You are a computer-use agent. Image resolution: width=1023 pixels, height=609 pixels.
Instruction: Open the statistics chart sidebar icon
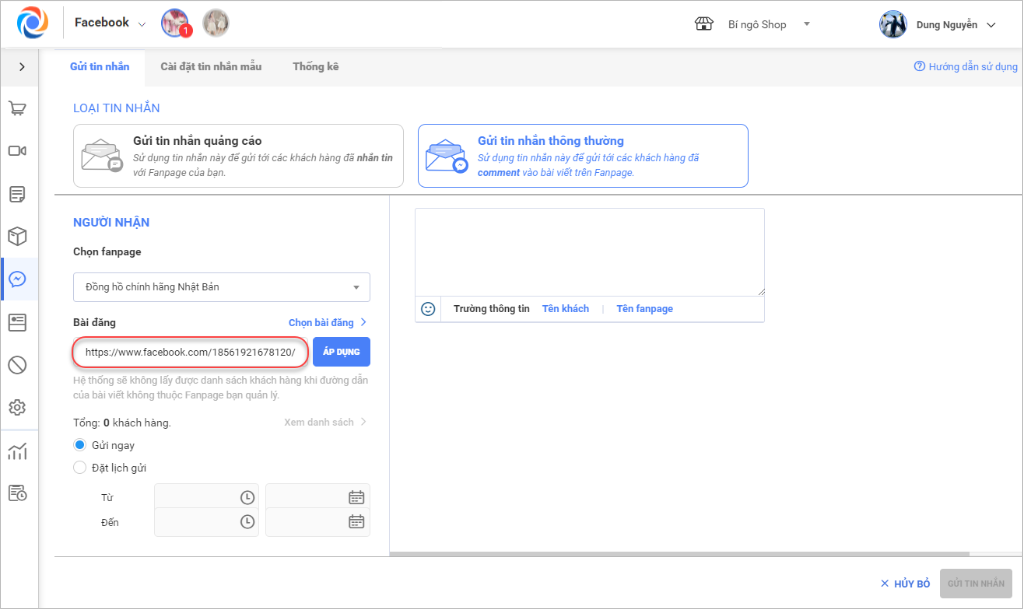[x=17, y=451]
